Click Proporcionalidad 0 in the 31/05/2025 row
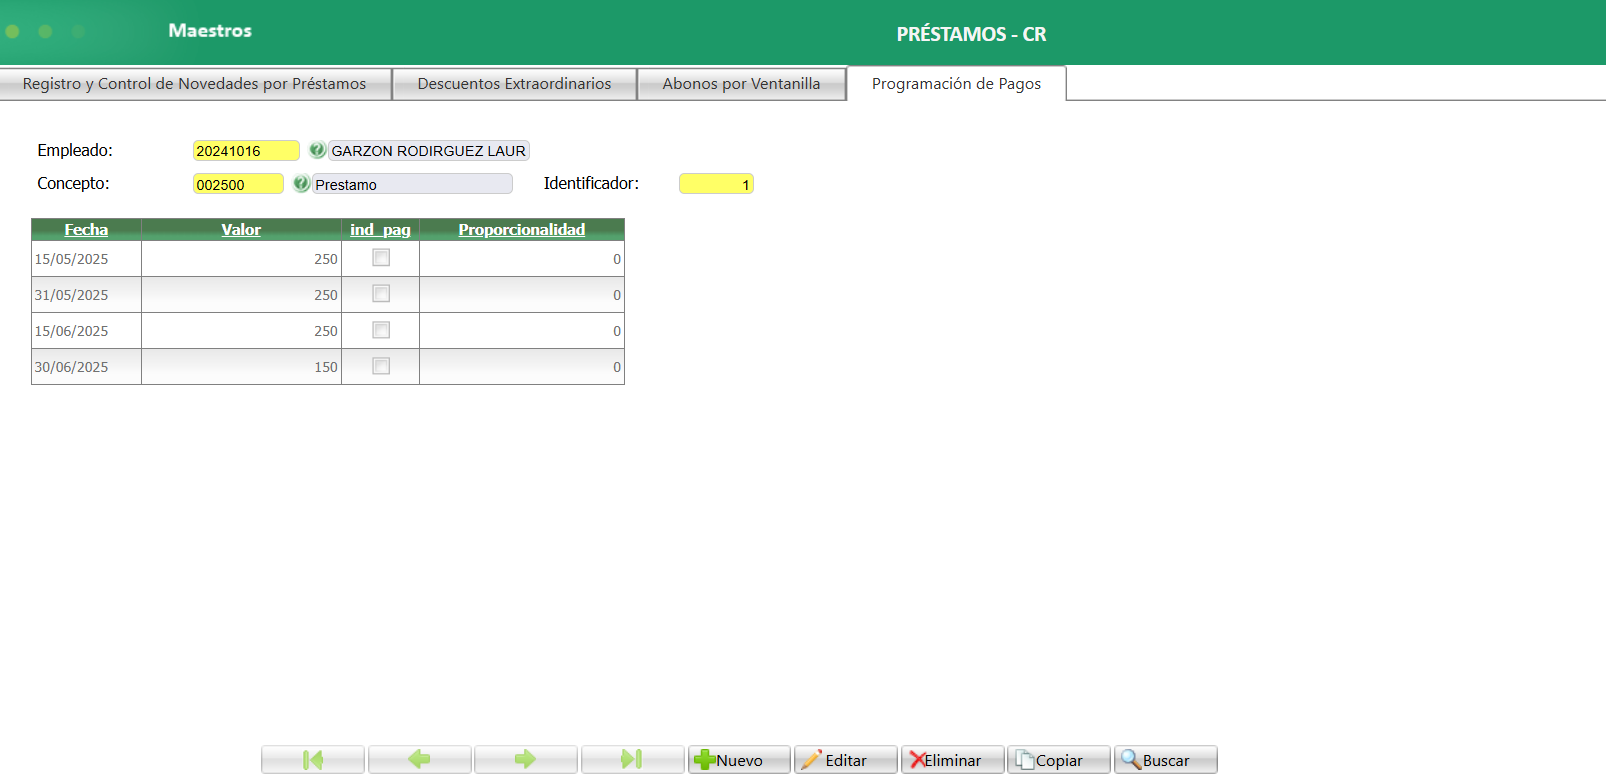Image resolution: width=1606 pixels, height=774 pixels. 522,295
